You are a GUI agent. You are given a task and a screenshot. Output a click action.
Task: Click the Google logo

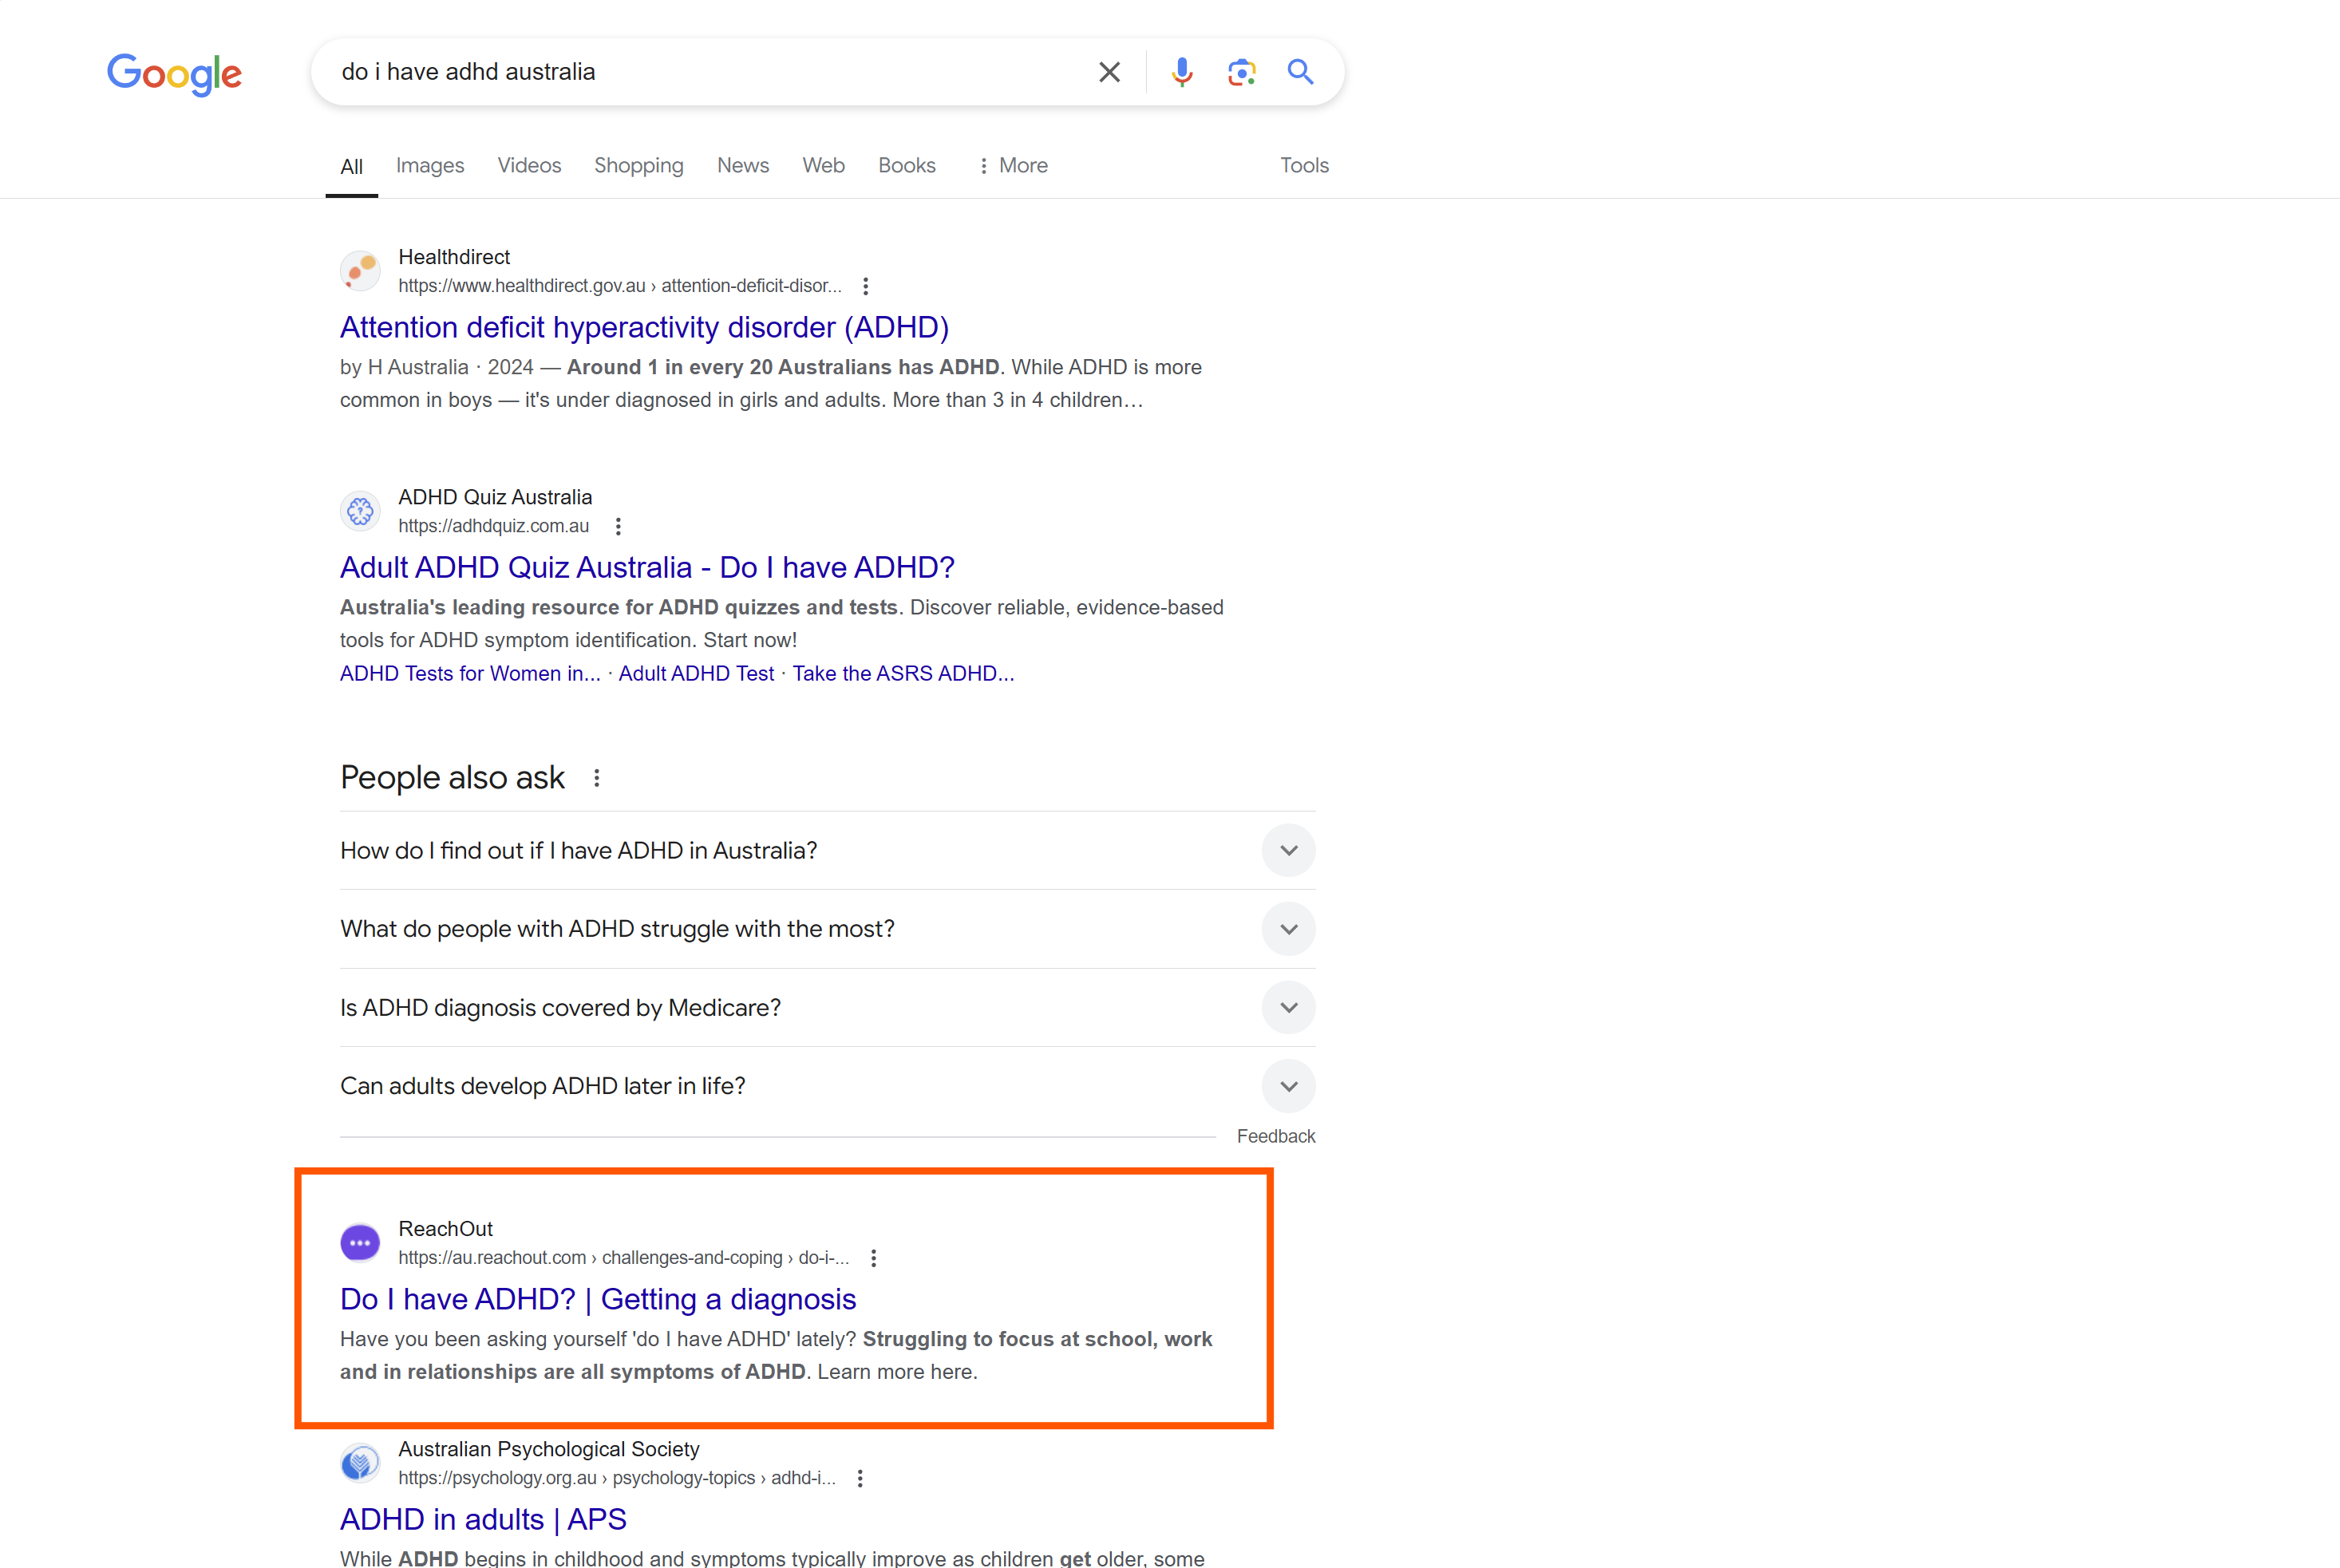tap(174, 74)
